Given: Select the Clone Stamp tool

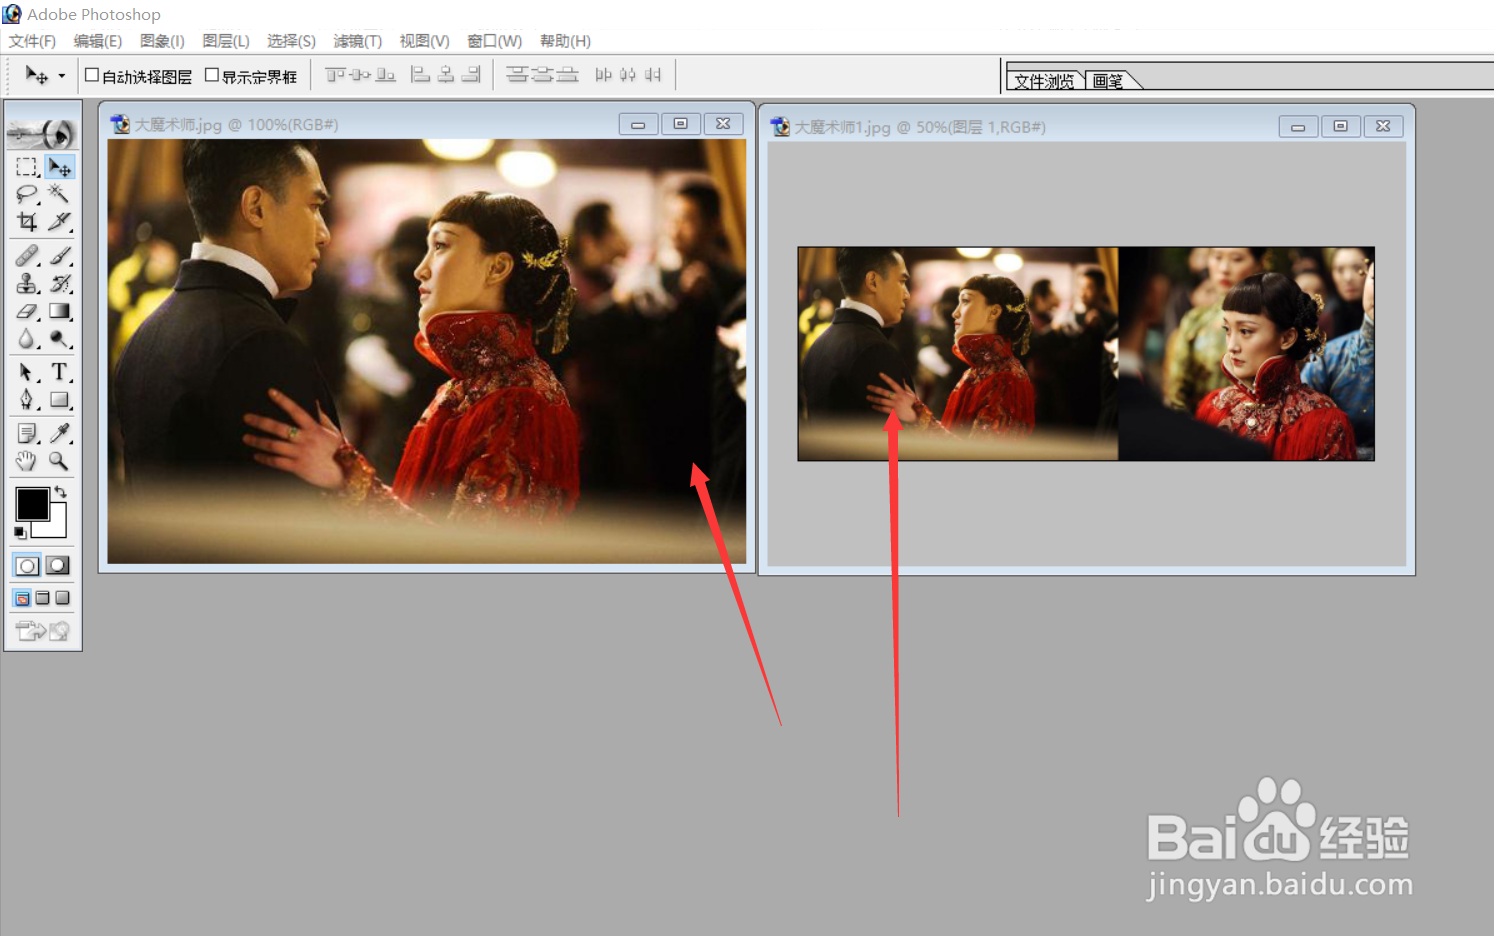Looking at the screenshot, I should (27, 284).
